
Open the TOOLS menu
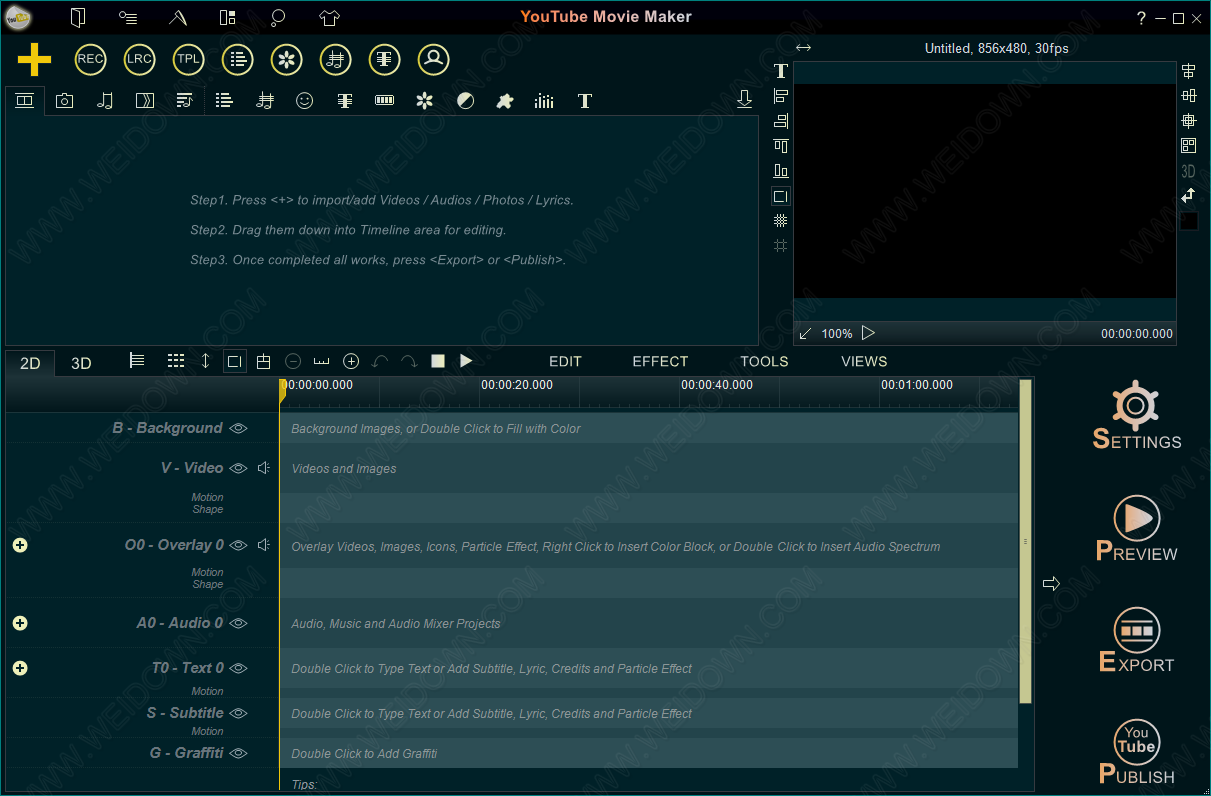click(764, 361)
